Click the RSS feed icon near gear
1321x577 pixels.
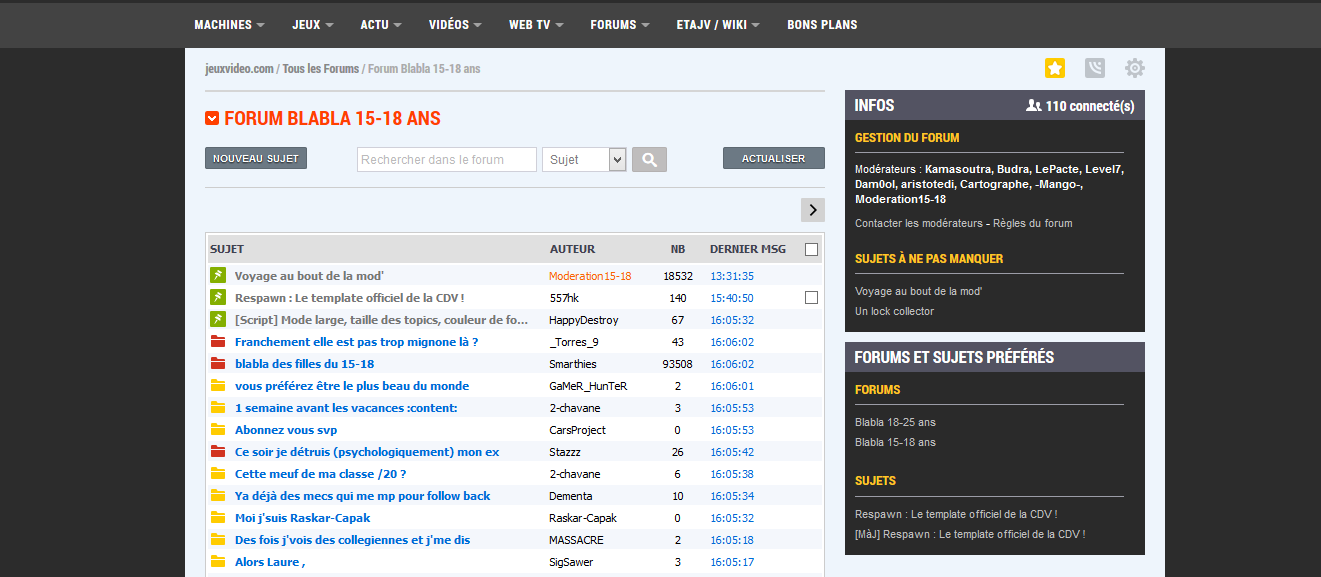pyautogui.click(x=1095, y=68)
